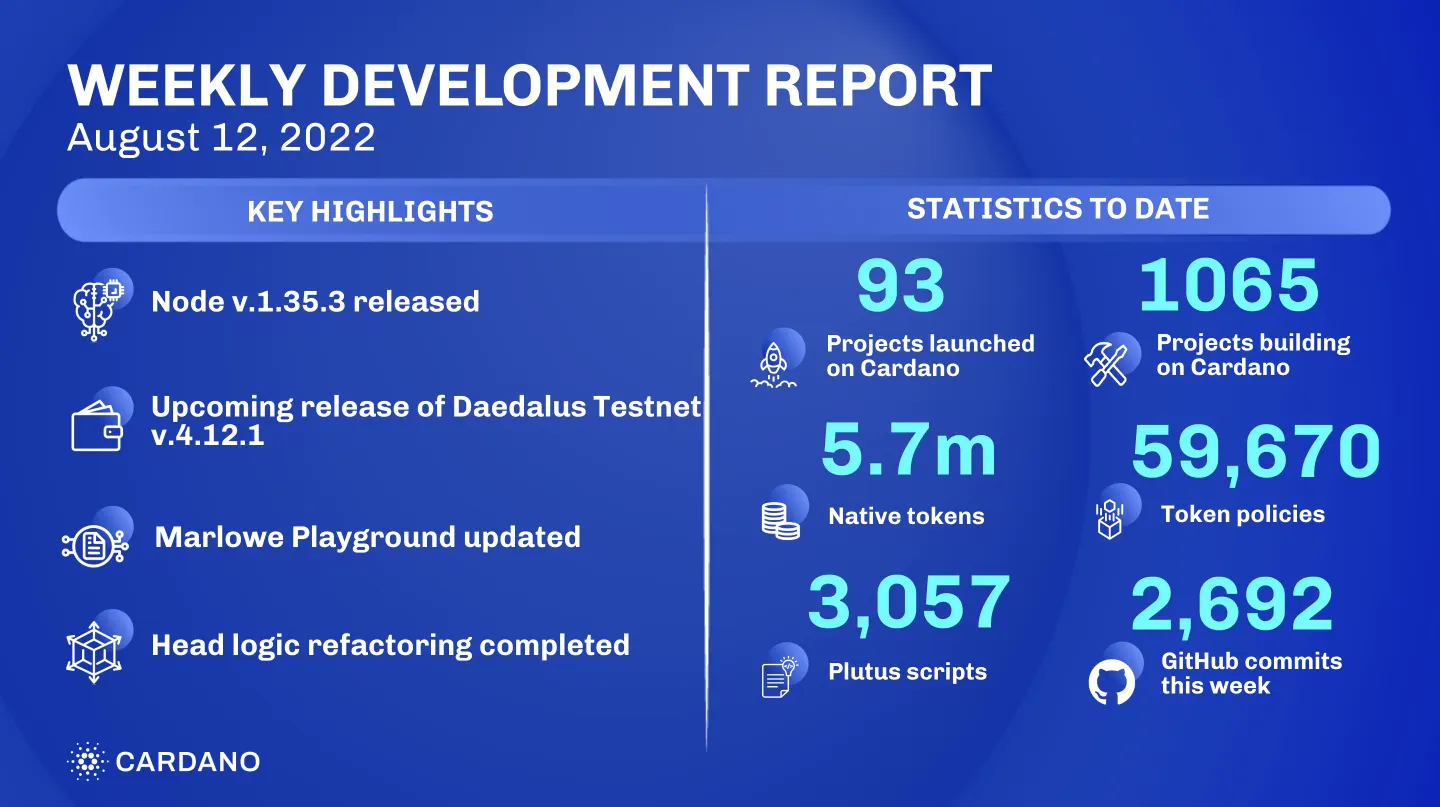Click the 3,057 figure
The image size is (1440, 807).
click(x=908, y=603)
